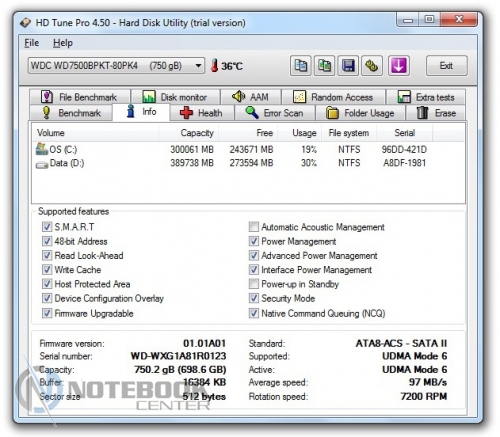Toggle the Security Mode checkbox
500x437 pixels.
[254, 298]
